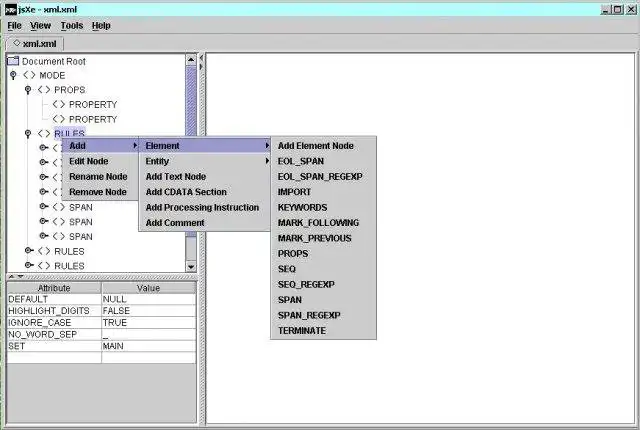Choose Remove Node in context menu

coord(100,192)
